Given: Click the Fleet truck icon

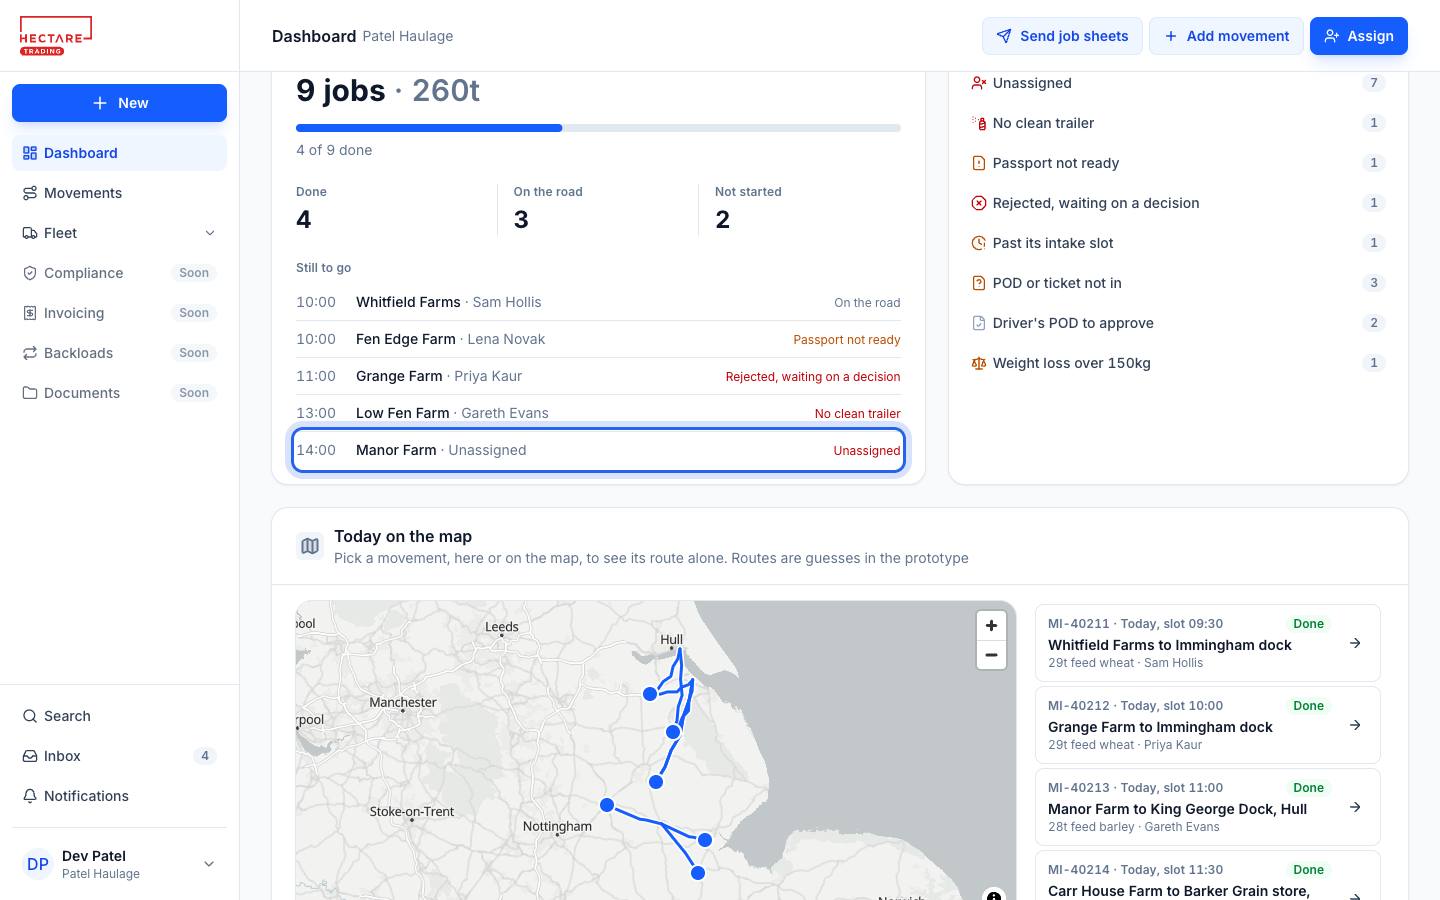Looking at the screenshot, I should [30, 233].
